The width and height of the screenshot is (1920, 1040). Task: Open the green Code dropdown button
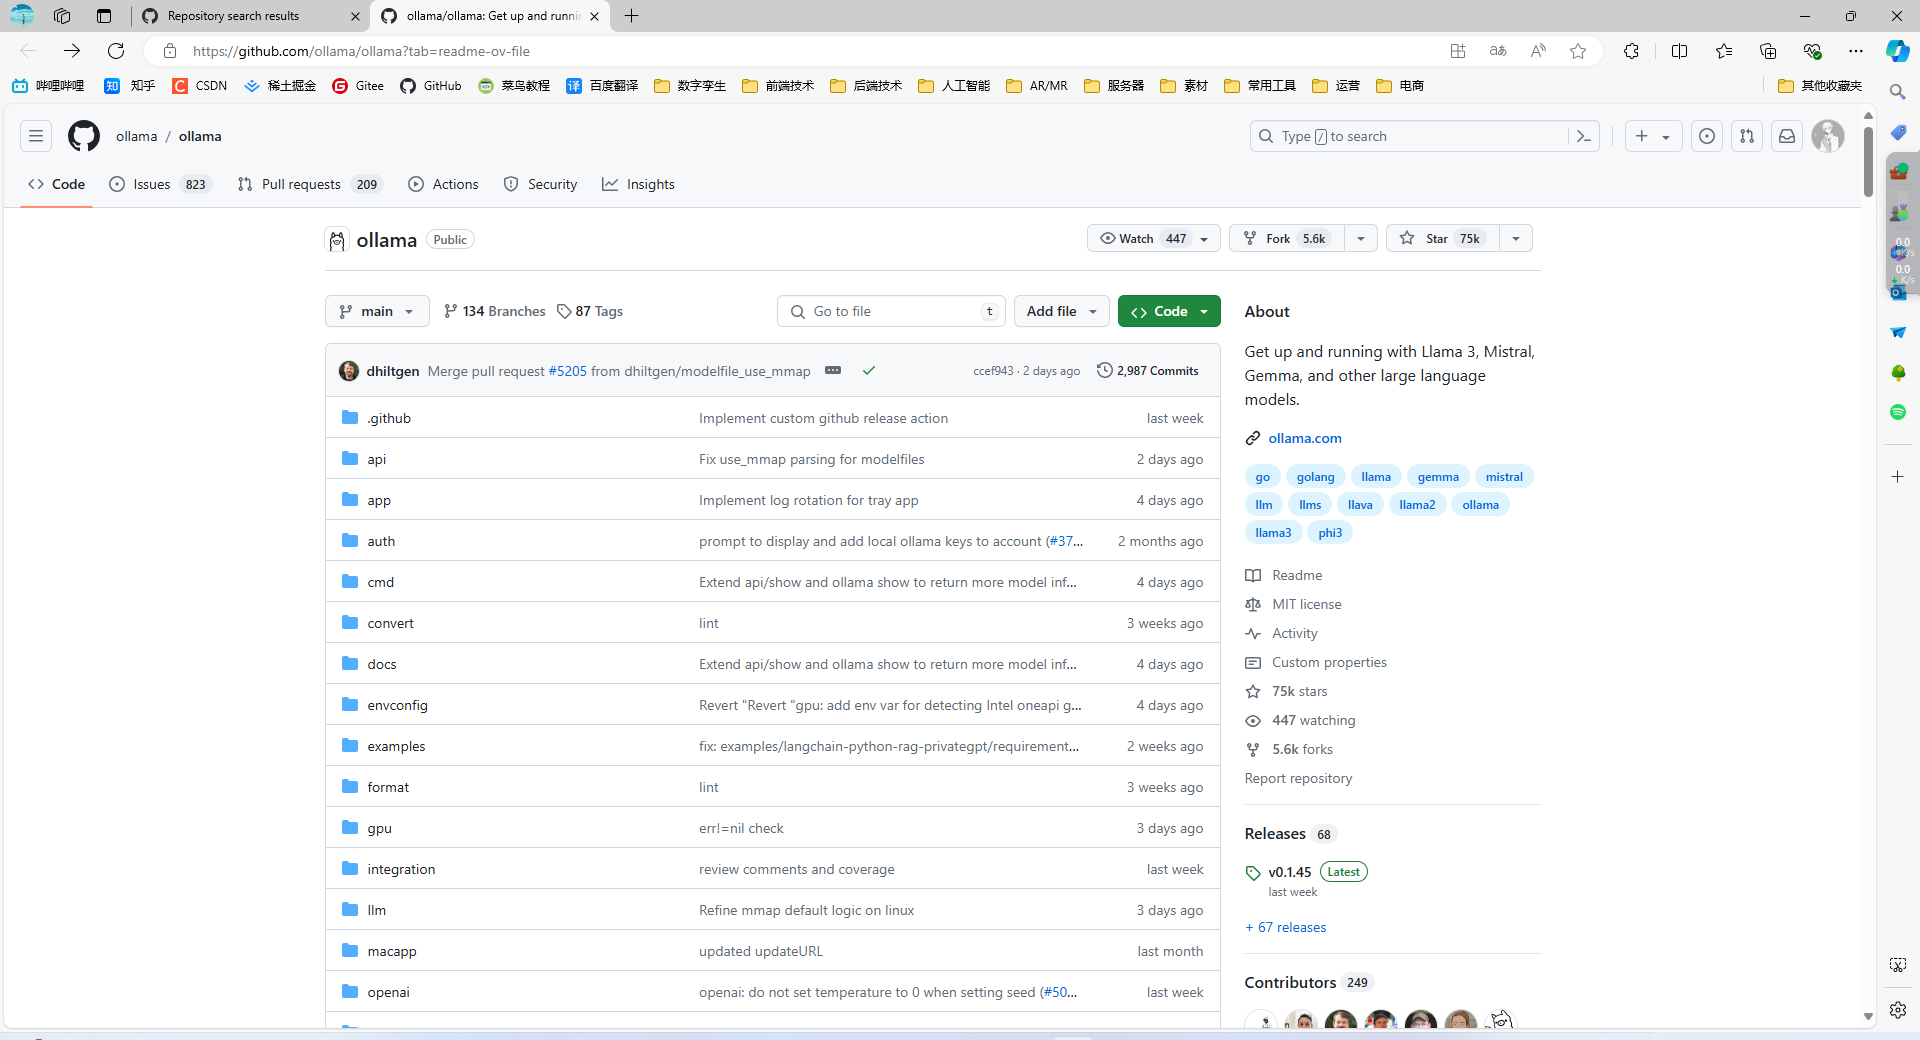pos(1169,311)
